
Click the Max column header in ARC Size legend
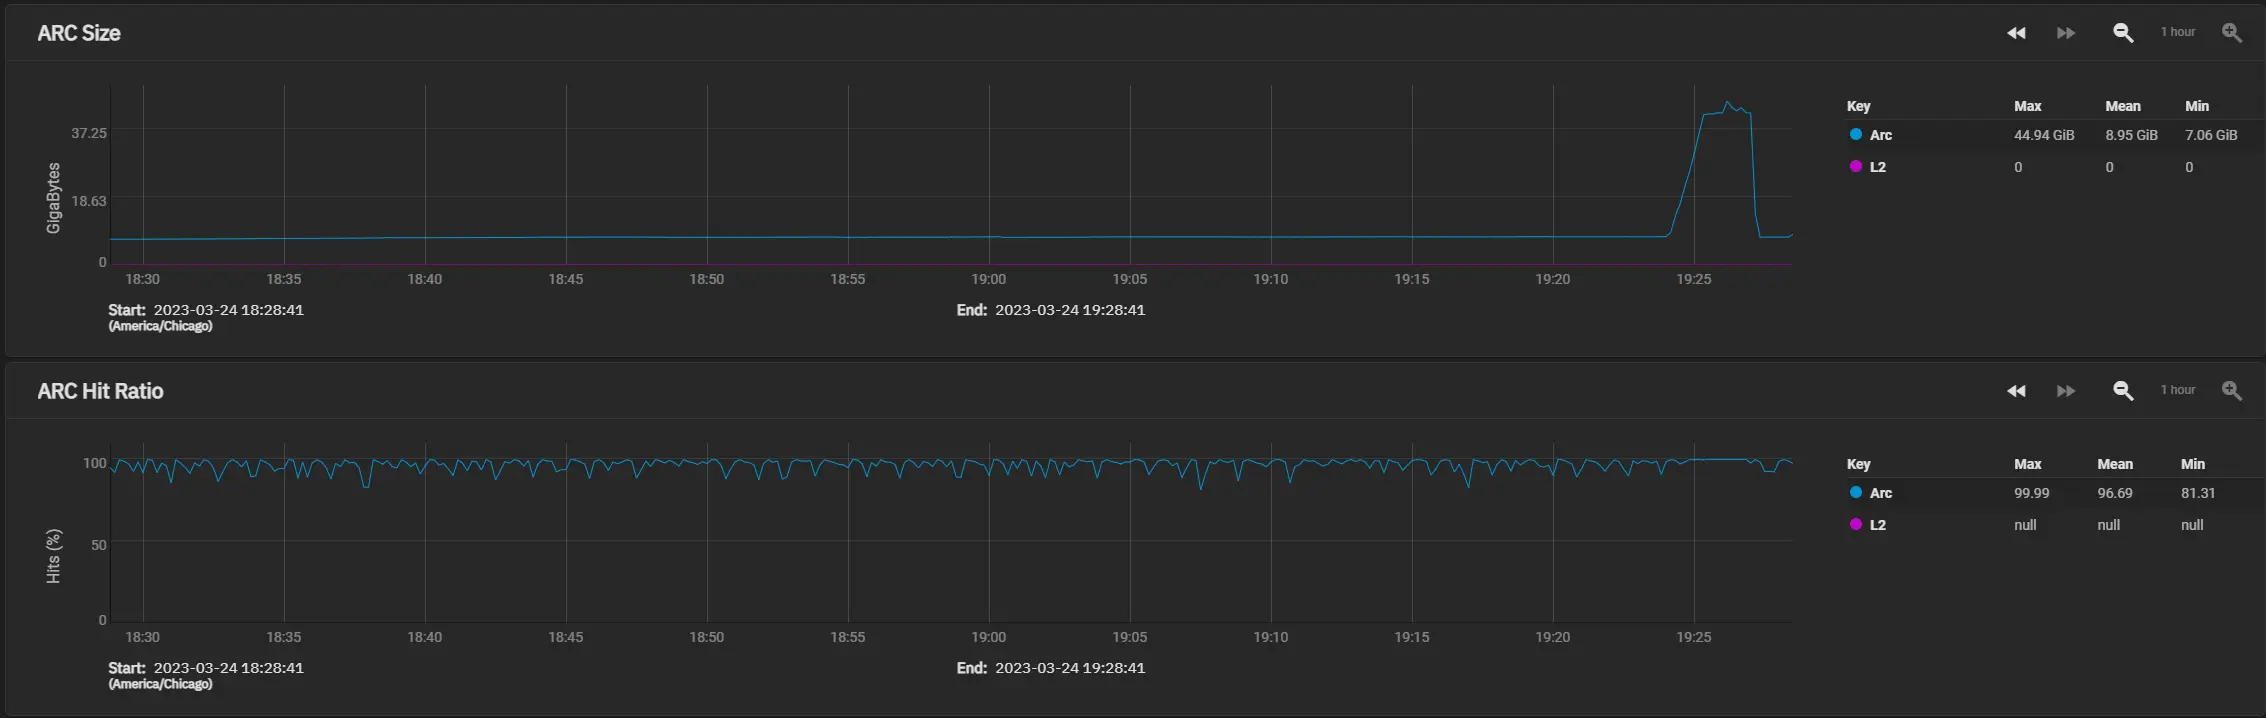click(x=2028, y=106)
